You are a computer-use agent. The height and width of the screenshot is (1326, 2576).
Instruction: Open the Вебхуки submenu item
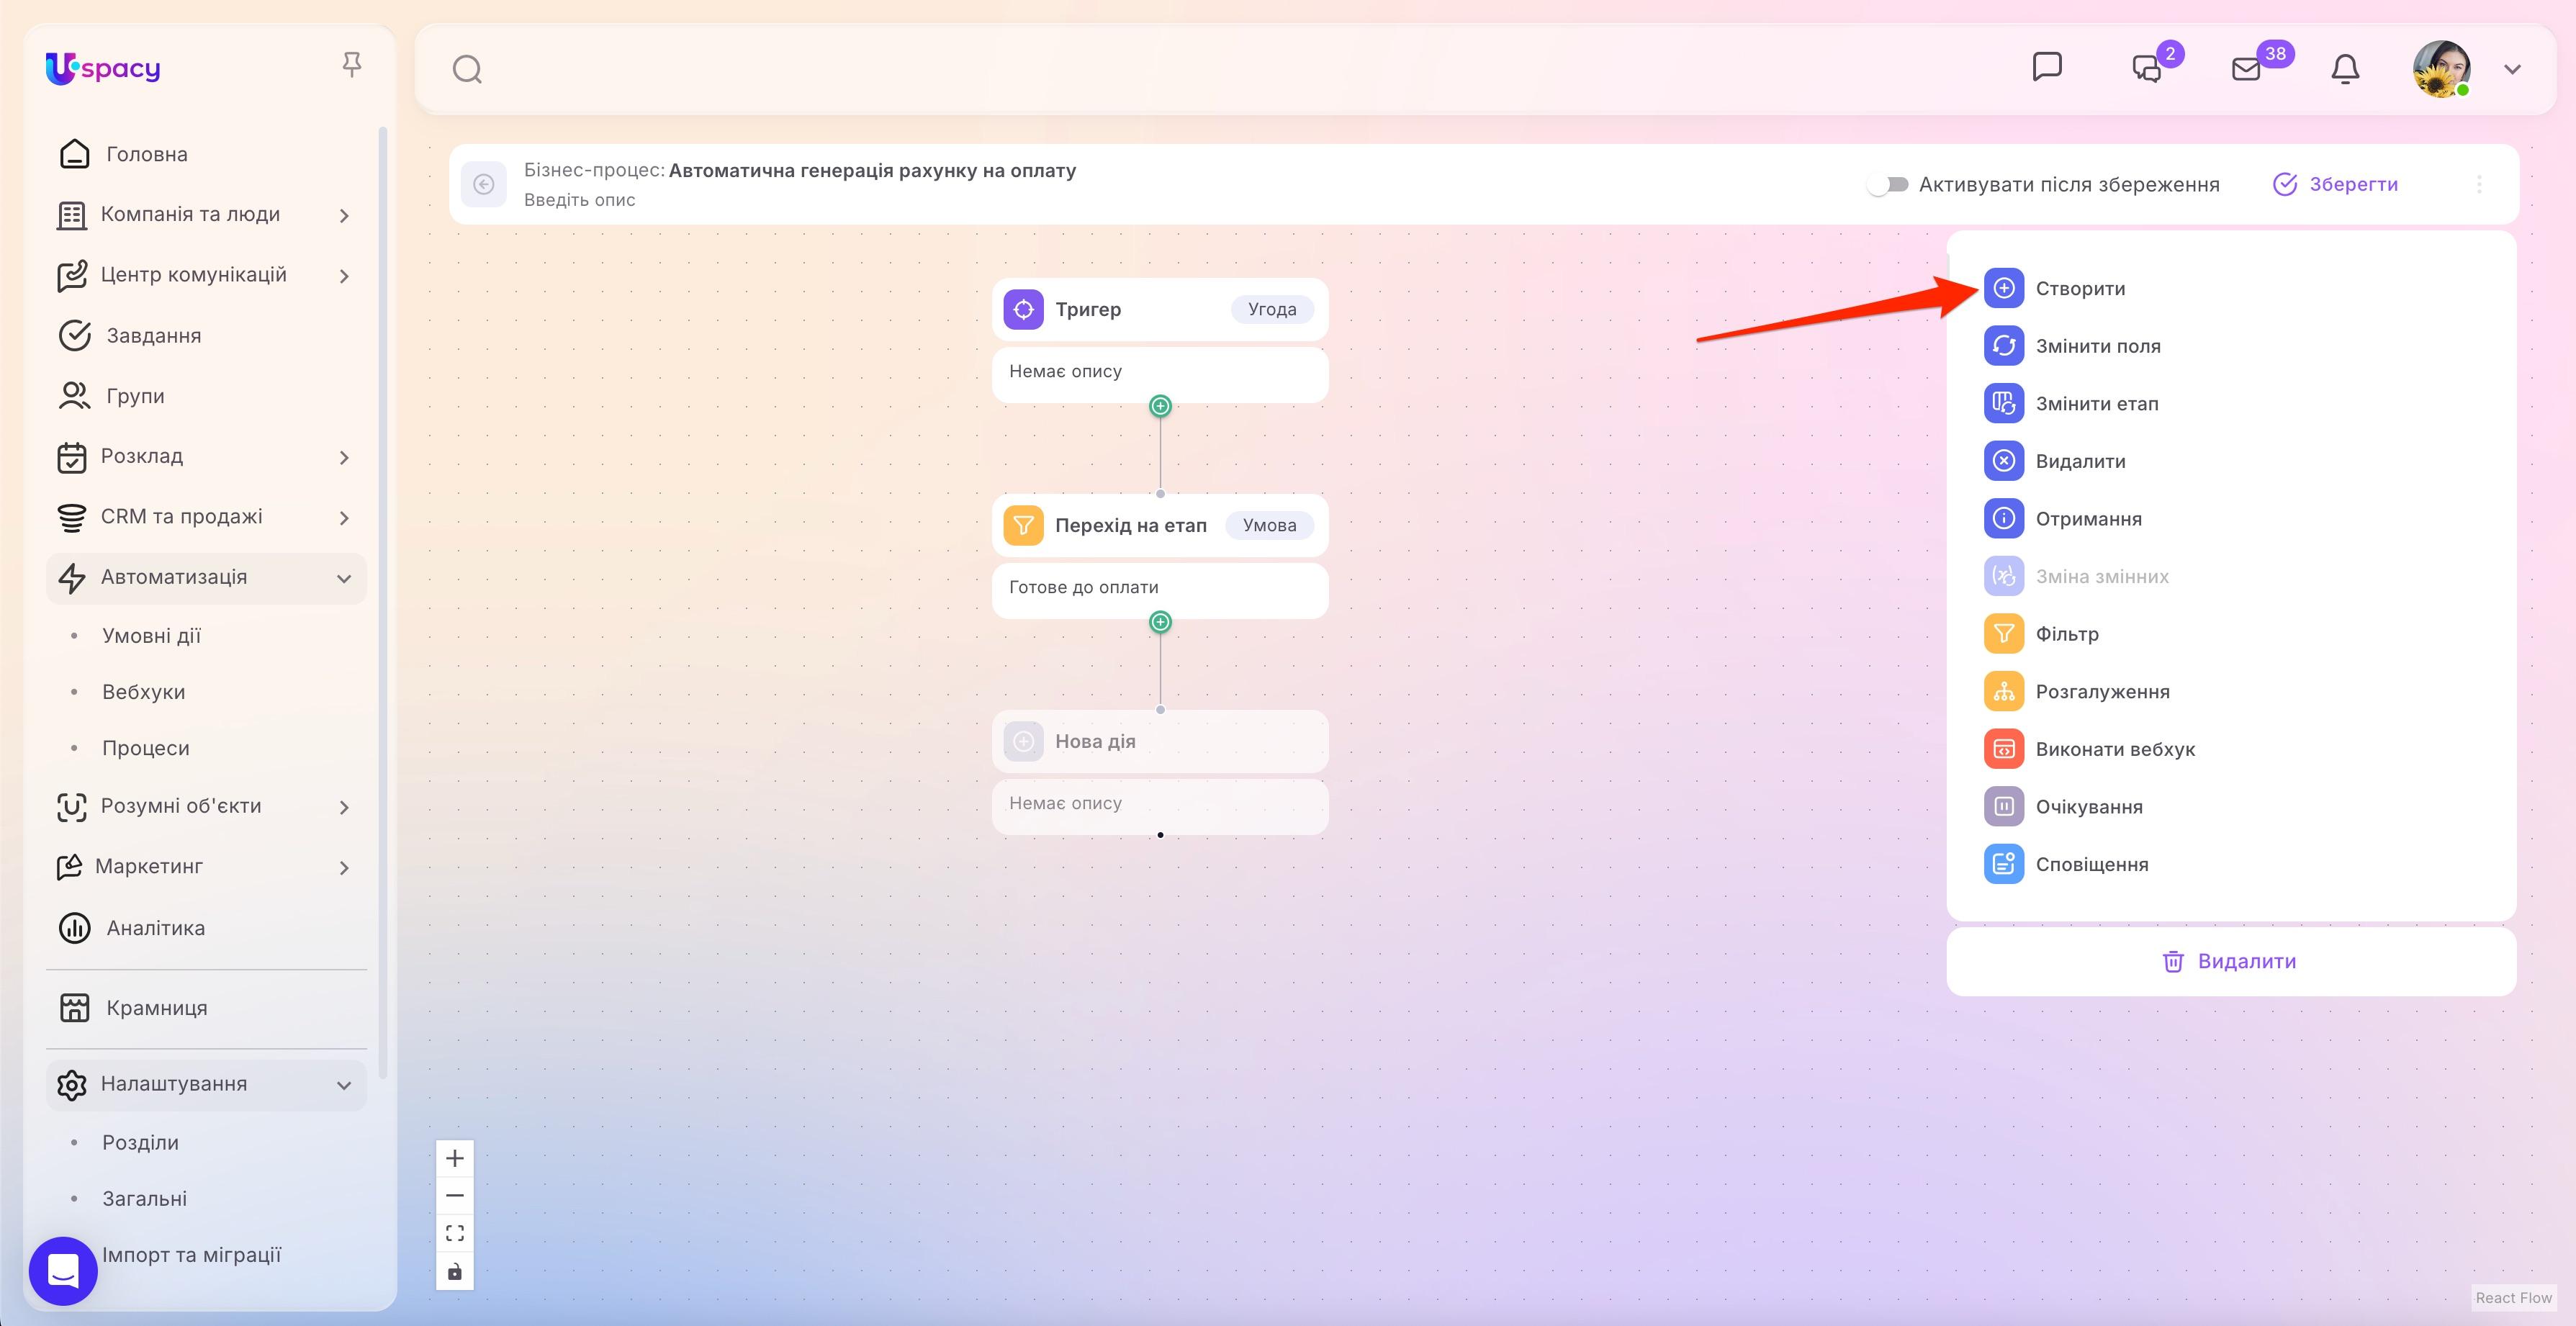[x=144, y=692]
